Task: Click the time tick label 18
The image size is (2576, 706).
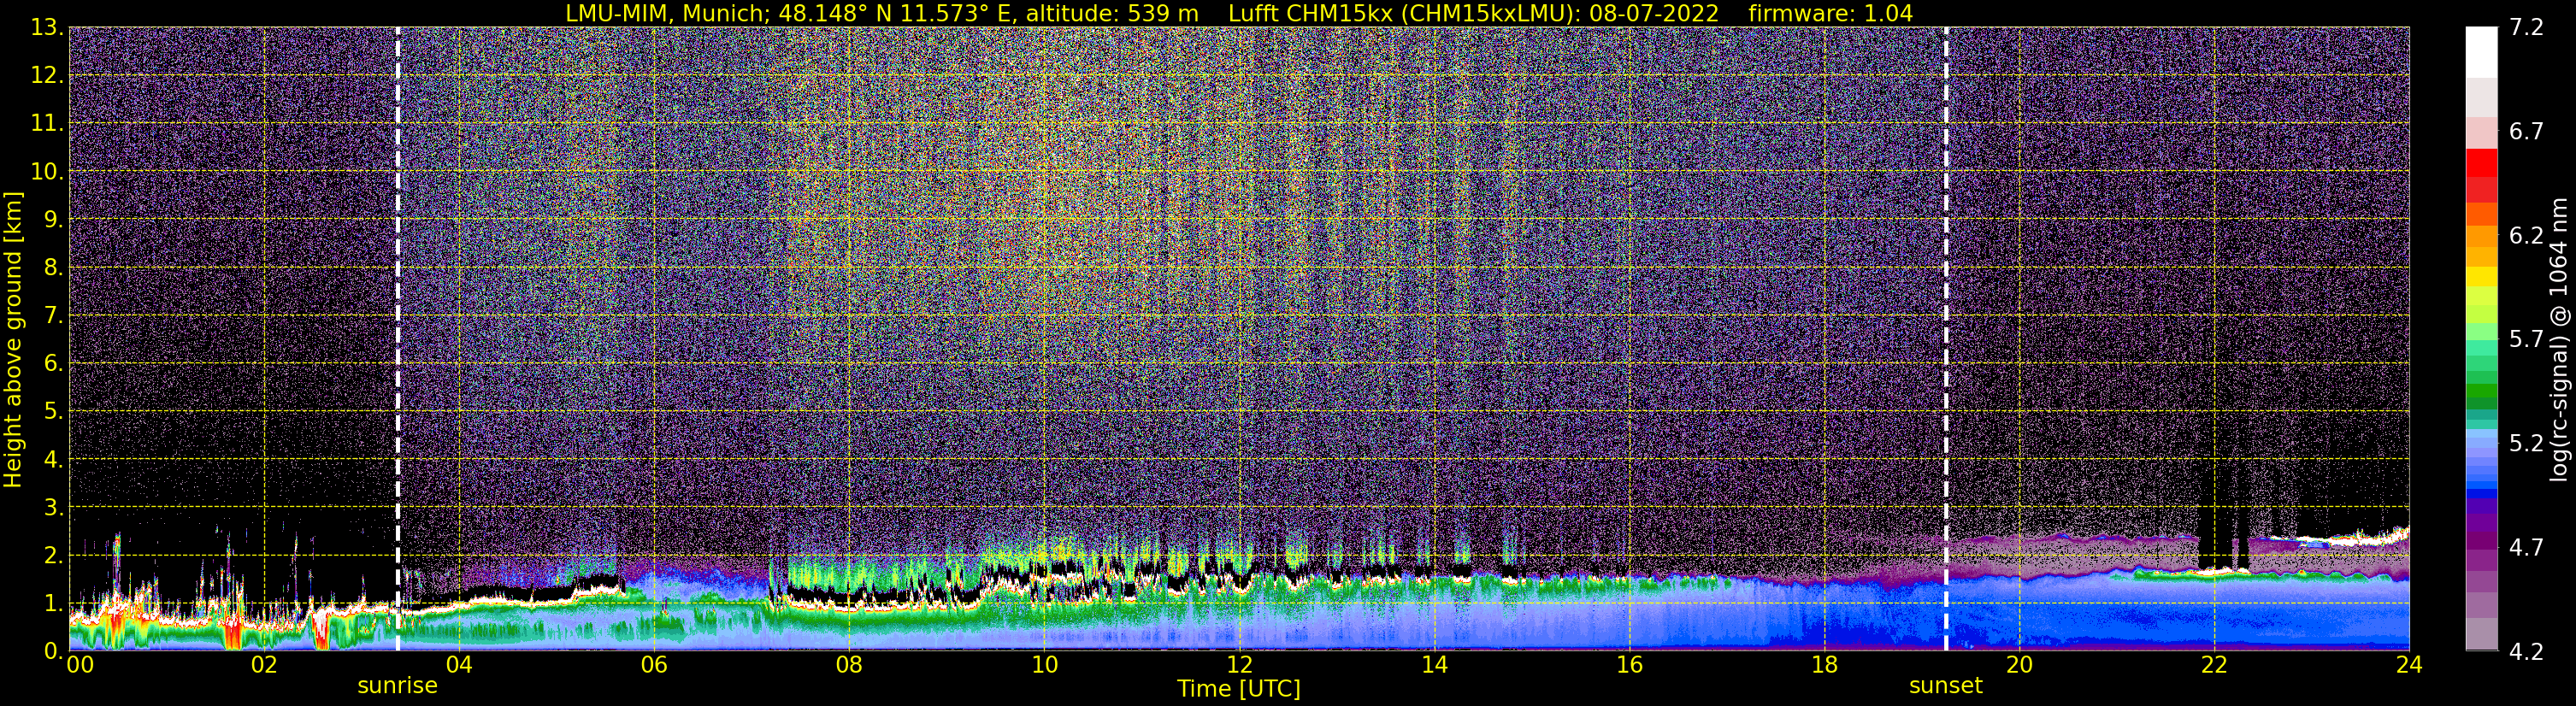Action: click(x=1824, y=665)
